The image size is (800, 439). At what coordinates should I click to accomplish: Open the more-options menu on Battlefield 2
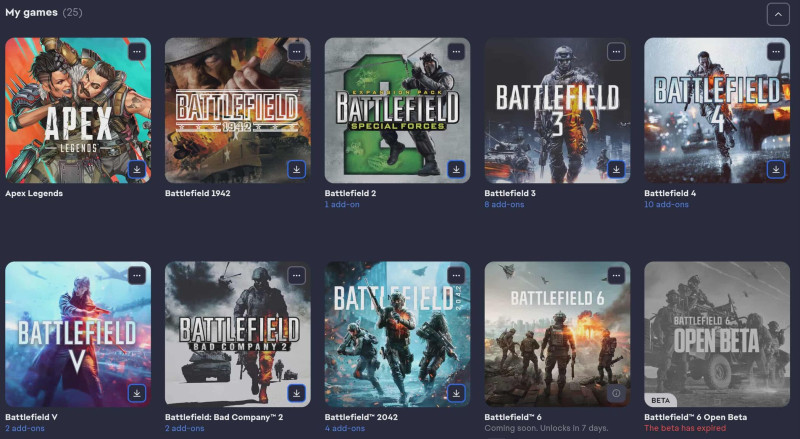tap(456, 52)
